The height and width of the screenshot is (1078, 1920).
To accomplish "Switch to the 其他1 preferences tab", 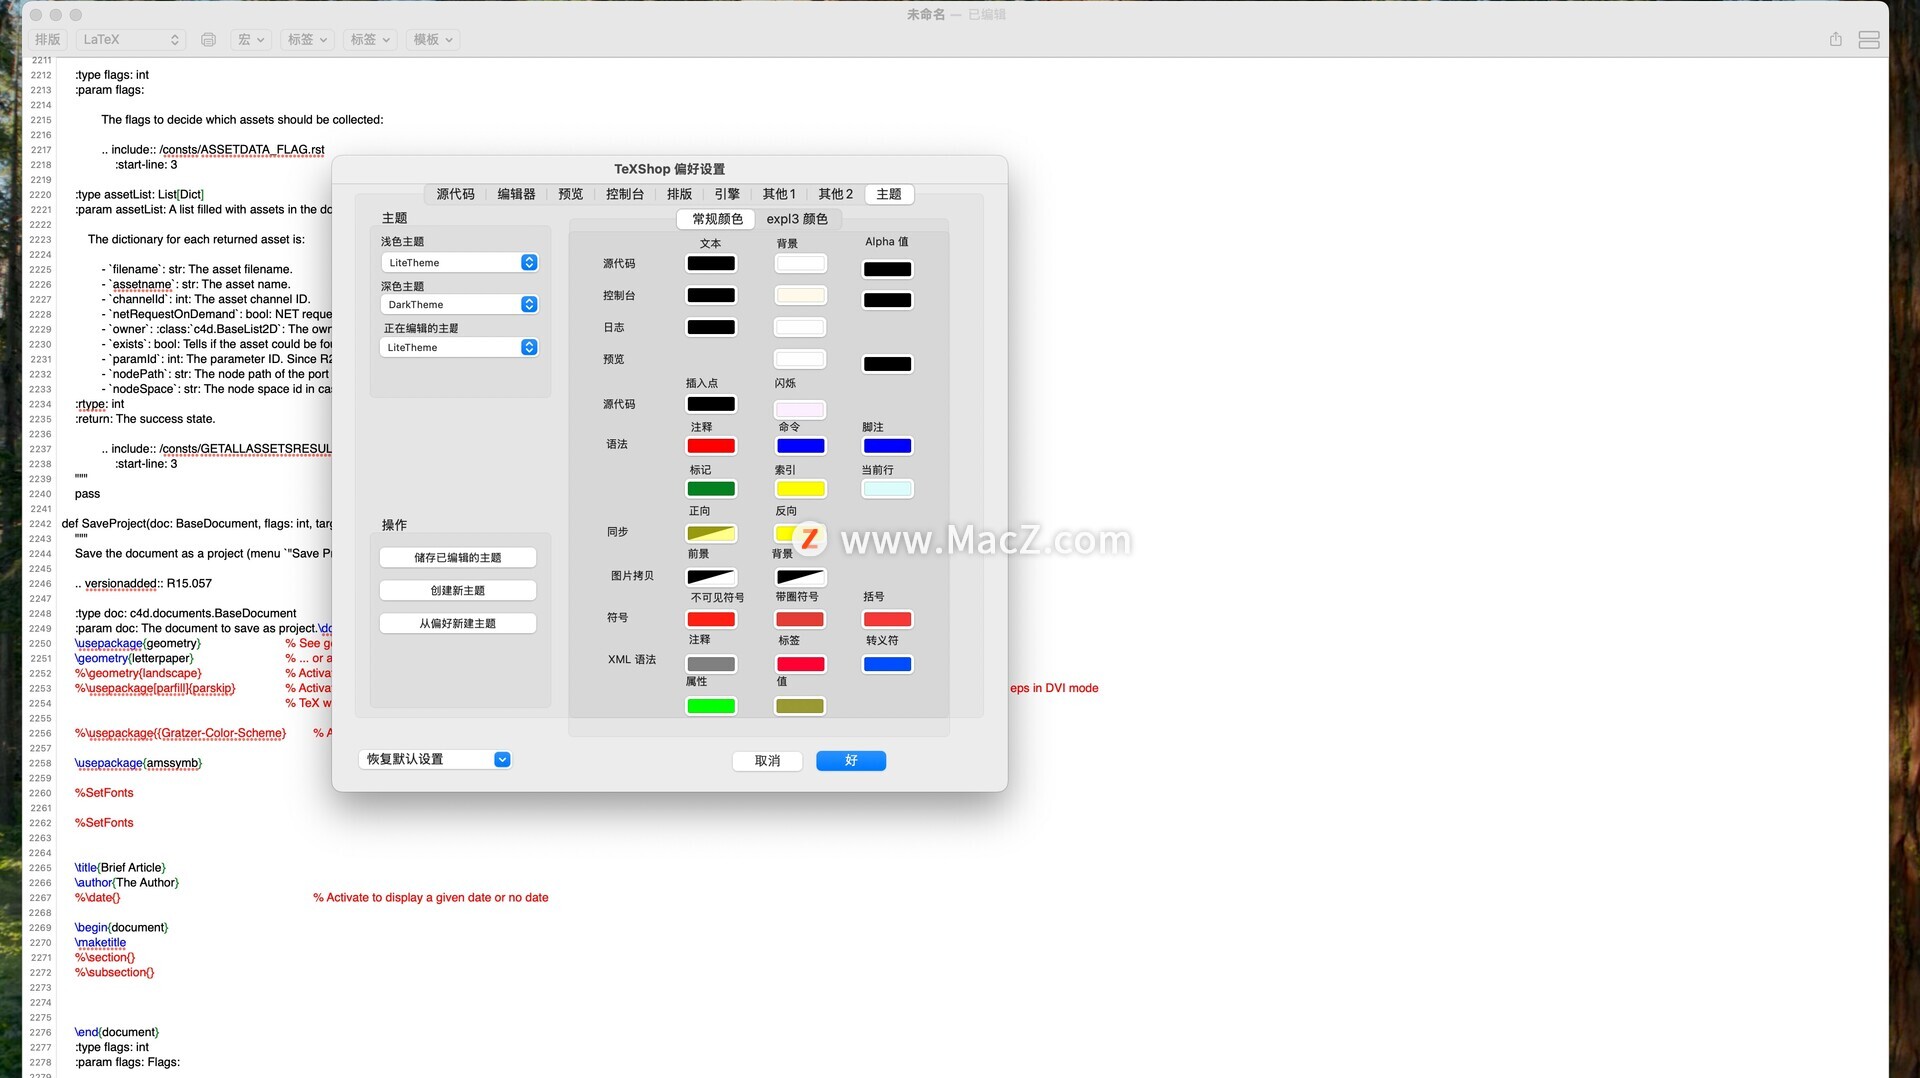I will pos(779,194).
